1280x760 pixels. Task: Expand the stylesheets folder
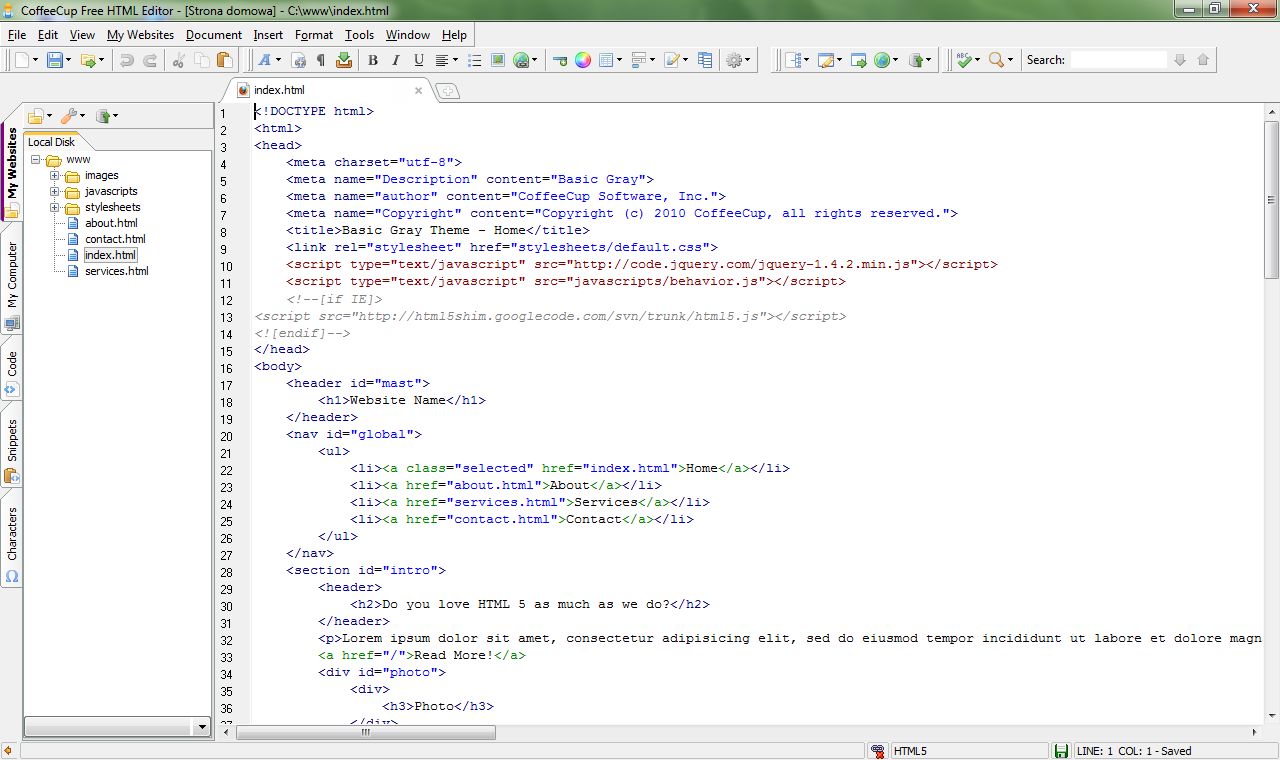[56, 208]
